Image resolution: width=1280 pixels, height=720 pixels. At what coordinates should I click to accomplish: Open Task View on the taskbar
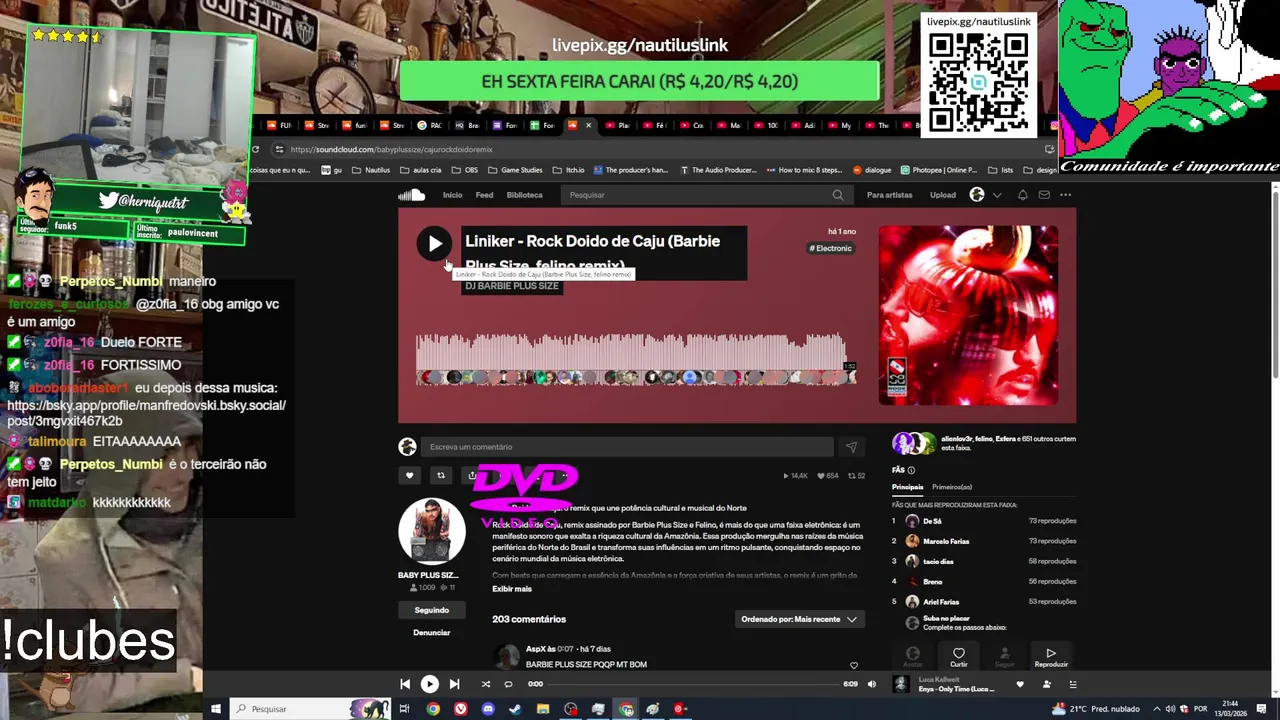pyautogui.click(x=405, y=709)
